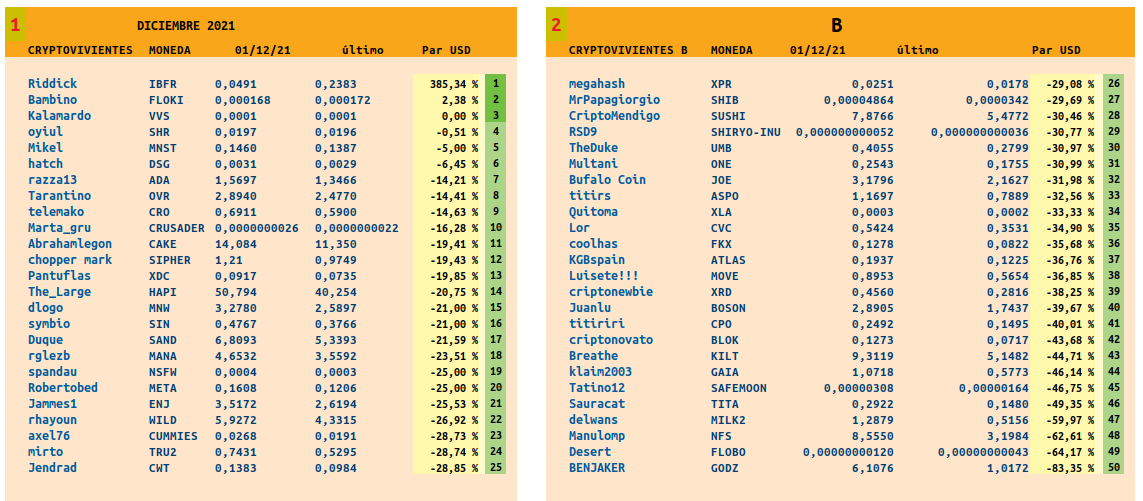Viewport: 1143px width, 501px height.
Task: Click the rank 50 badge
Action: click(1114, 468)
